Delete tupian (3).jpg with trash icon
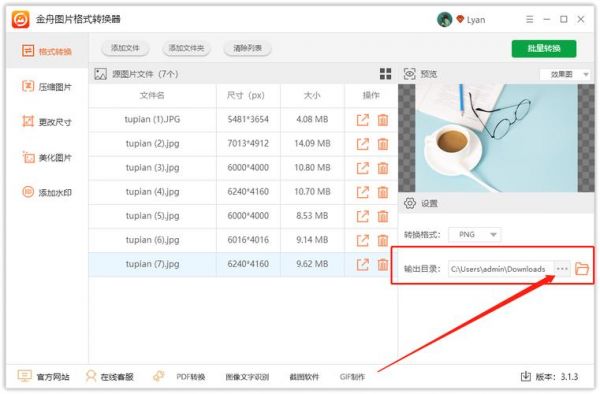This screenshot has width=600, height=394. [383, 168]
